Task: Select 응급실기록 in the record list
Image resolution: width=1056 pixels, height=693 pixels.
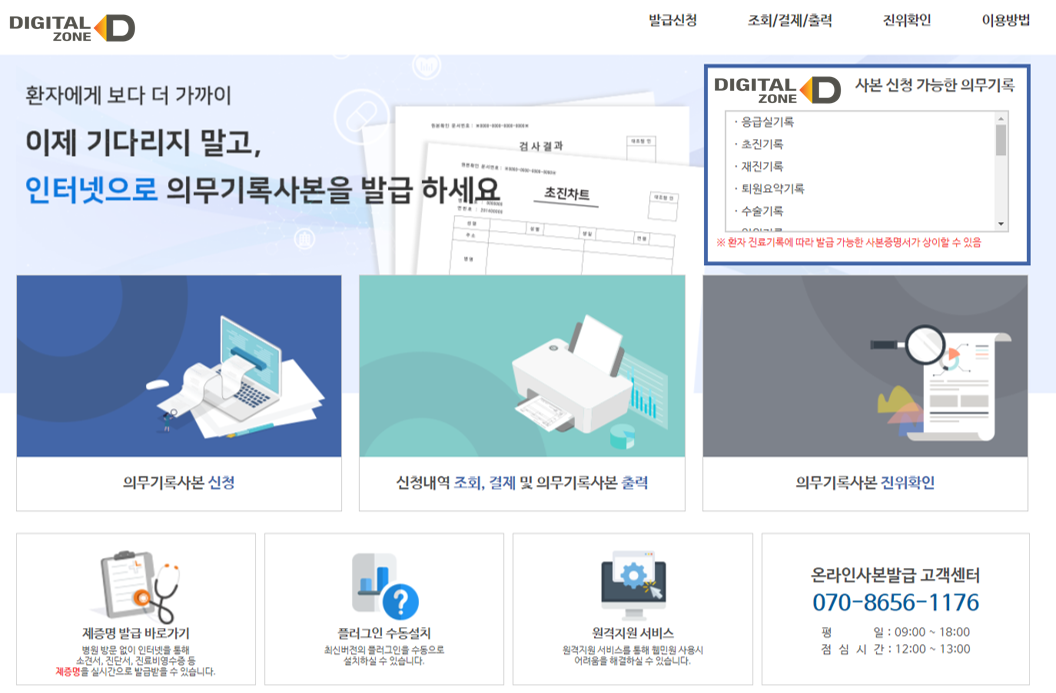Action: pos(768,122)
